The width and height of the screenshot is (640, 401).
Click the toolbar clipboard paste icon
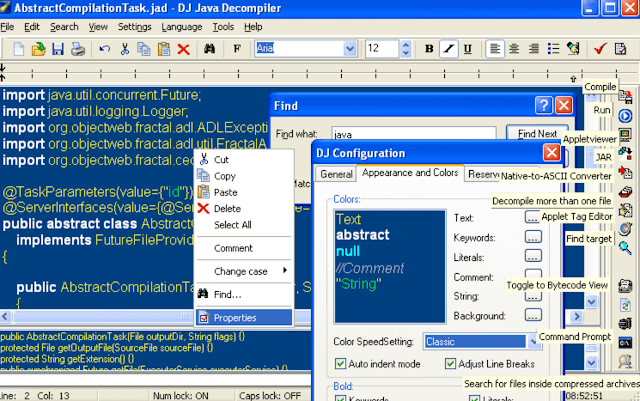(x=164, y=49)
